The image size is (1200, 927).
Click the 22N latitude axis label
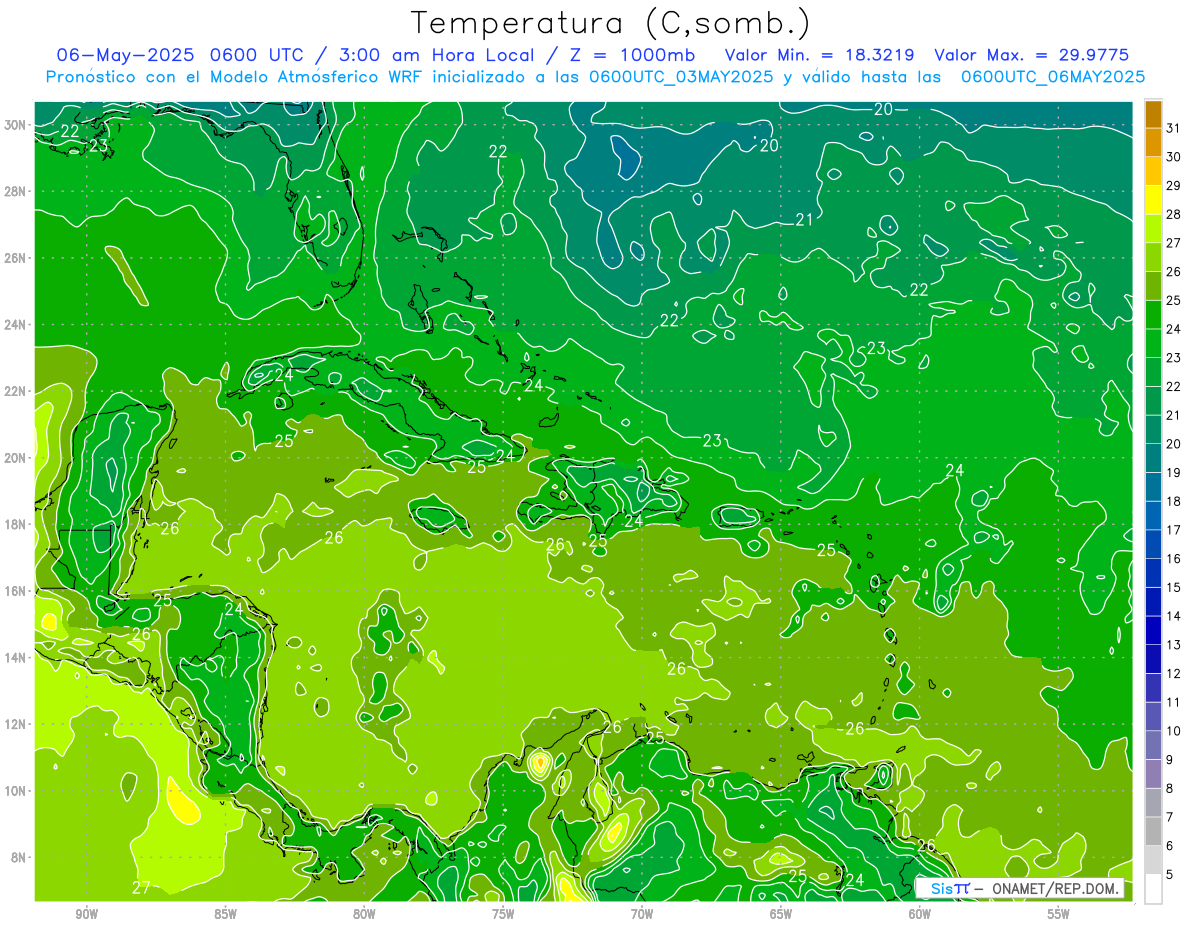click(x=15, y=391)
